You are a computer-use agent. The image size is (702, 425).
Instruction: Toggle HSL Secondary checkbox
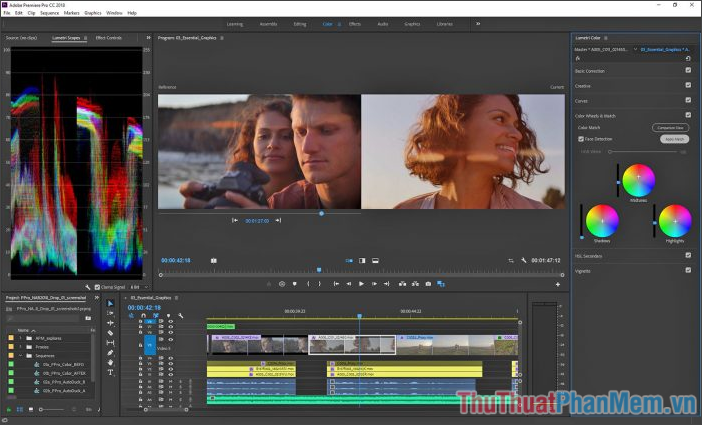point(688,255)
